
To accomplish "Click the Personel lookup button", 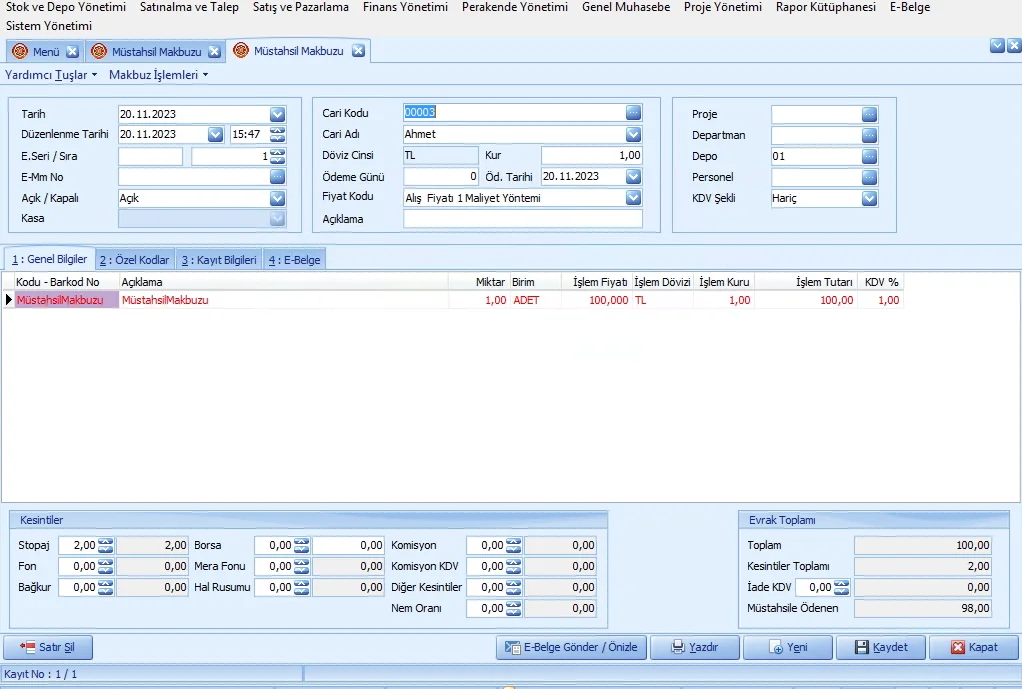I will (869, 177).
